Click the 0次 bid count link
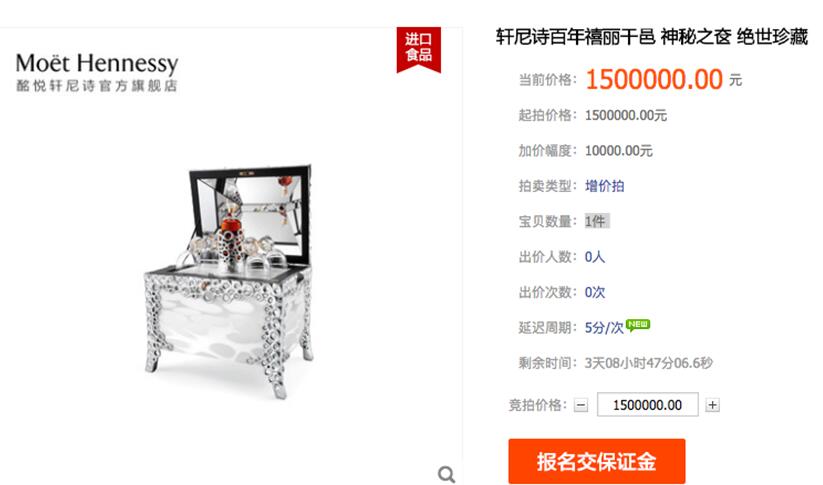This screenshot has height=485, width=823. click(x=595, y=292)
